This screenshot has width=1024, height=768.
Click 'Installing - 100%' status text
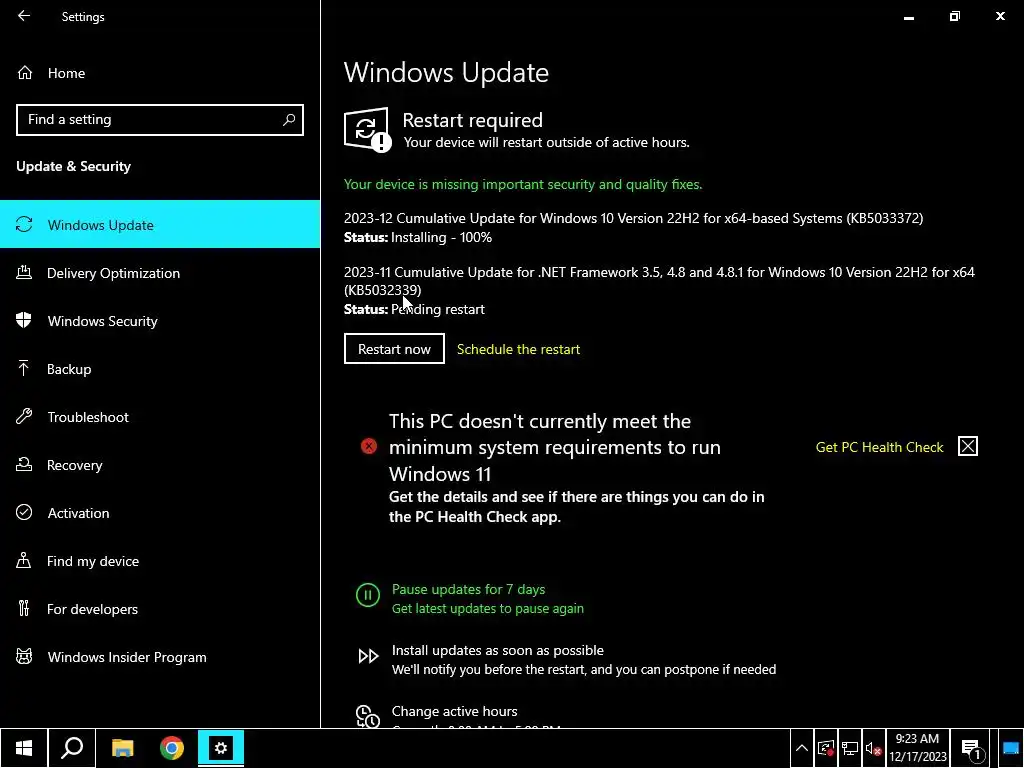pyautogui.click(x=441, y=237)
